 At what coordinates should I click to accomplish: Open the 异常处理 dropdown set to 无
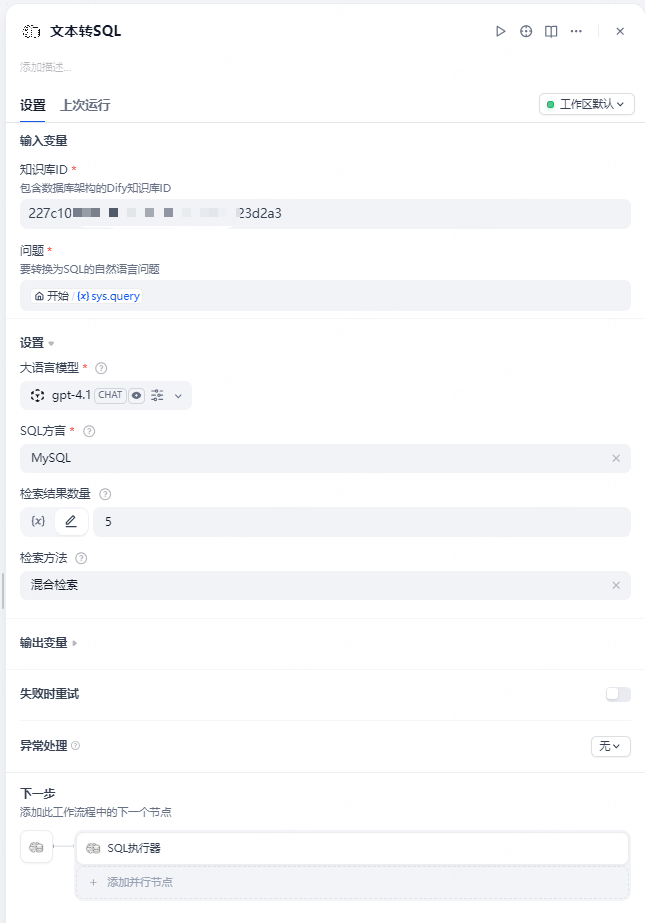click(610, 746)
